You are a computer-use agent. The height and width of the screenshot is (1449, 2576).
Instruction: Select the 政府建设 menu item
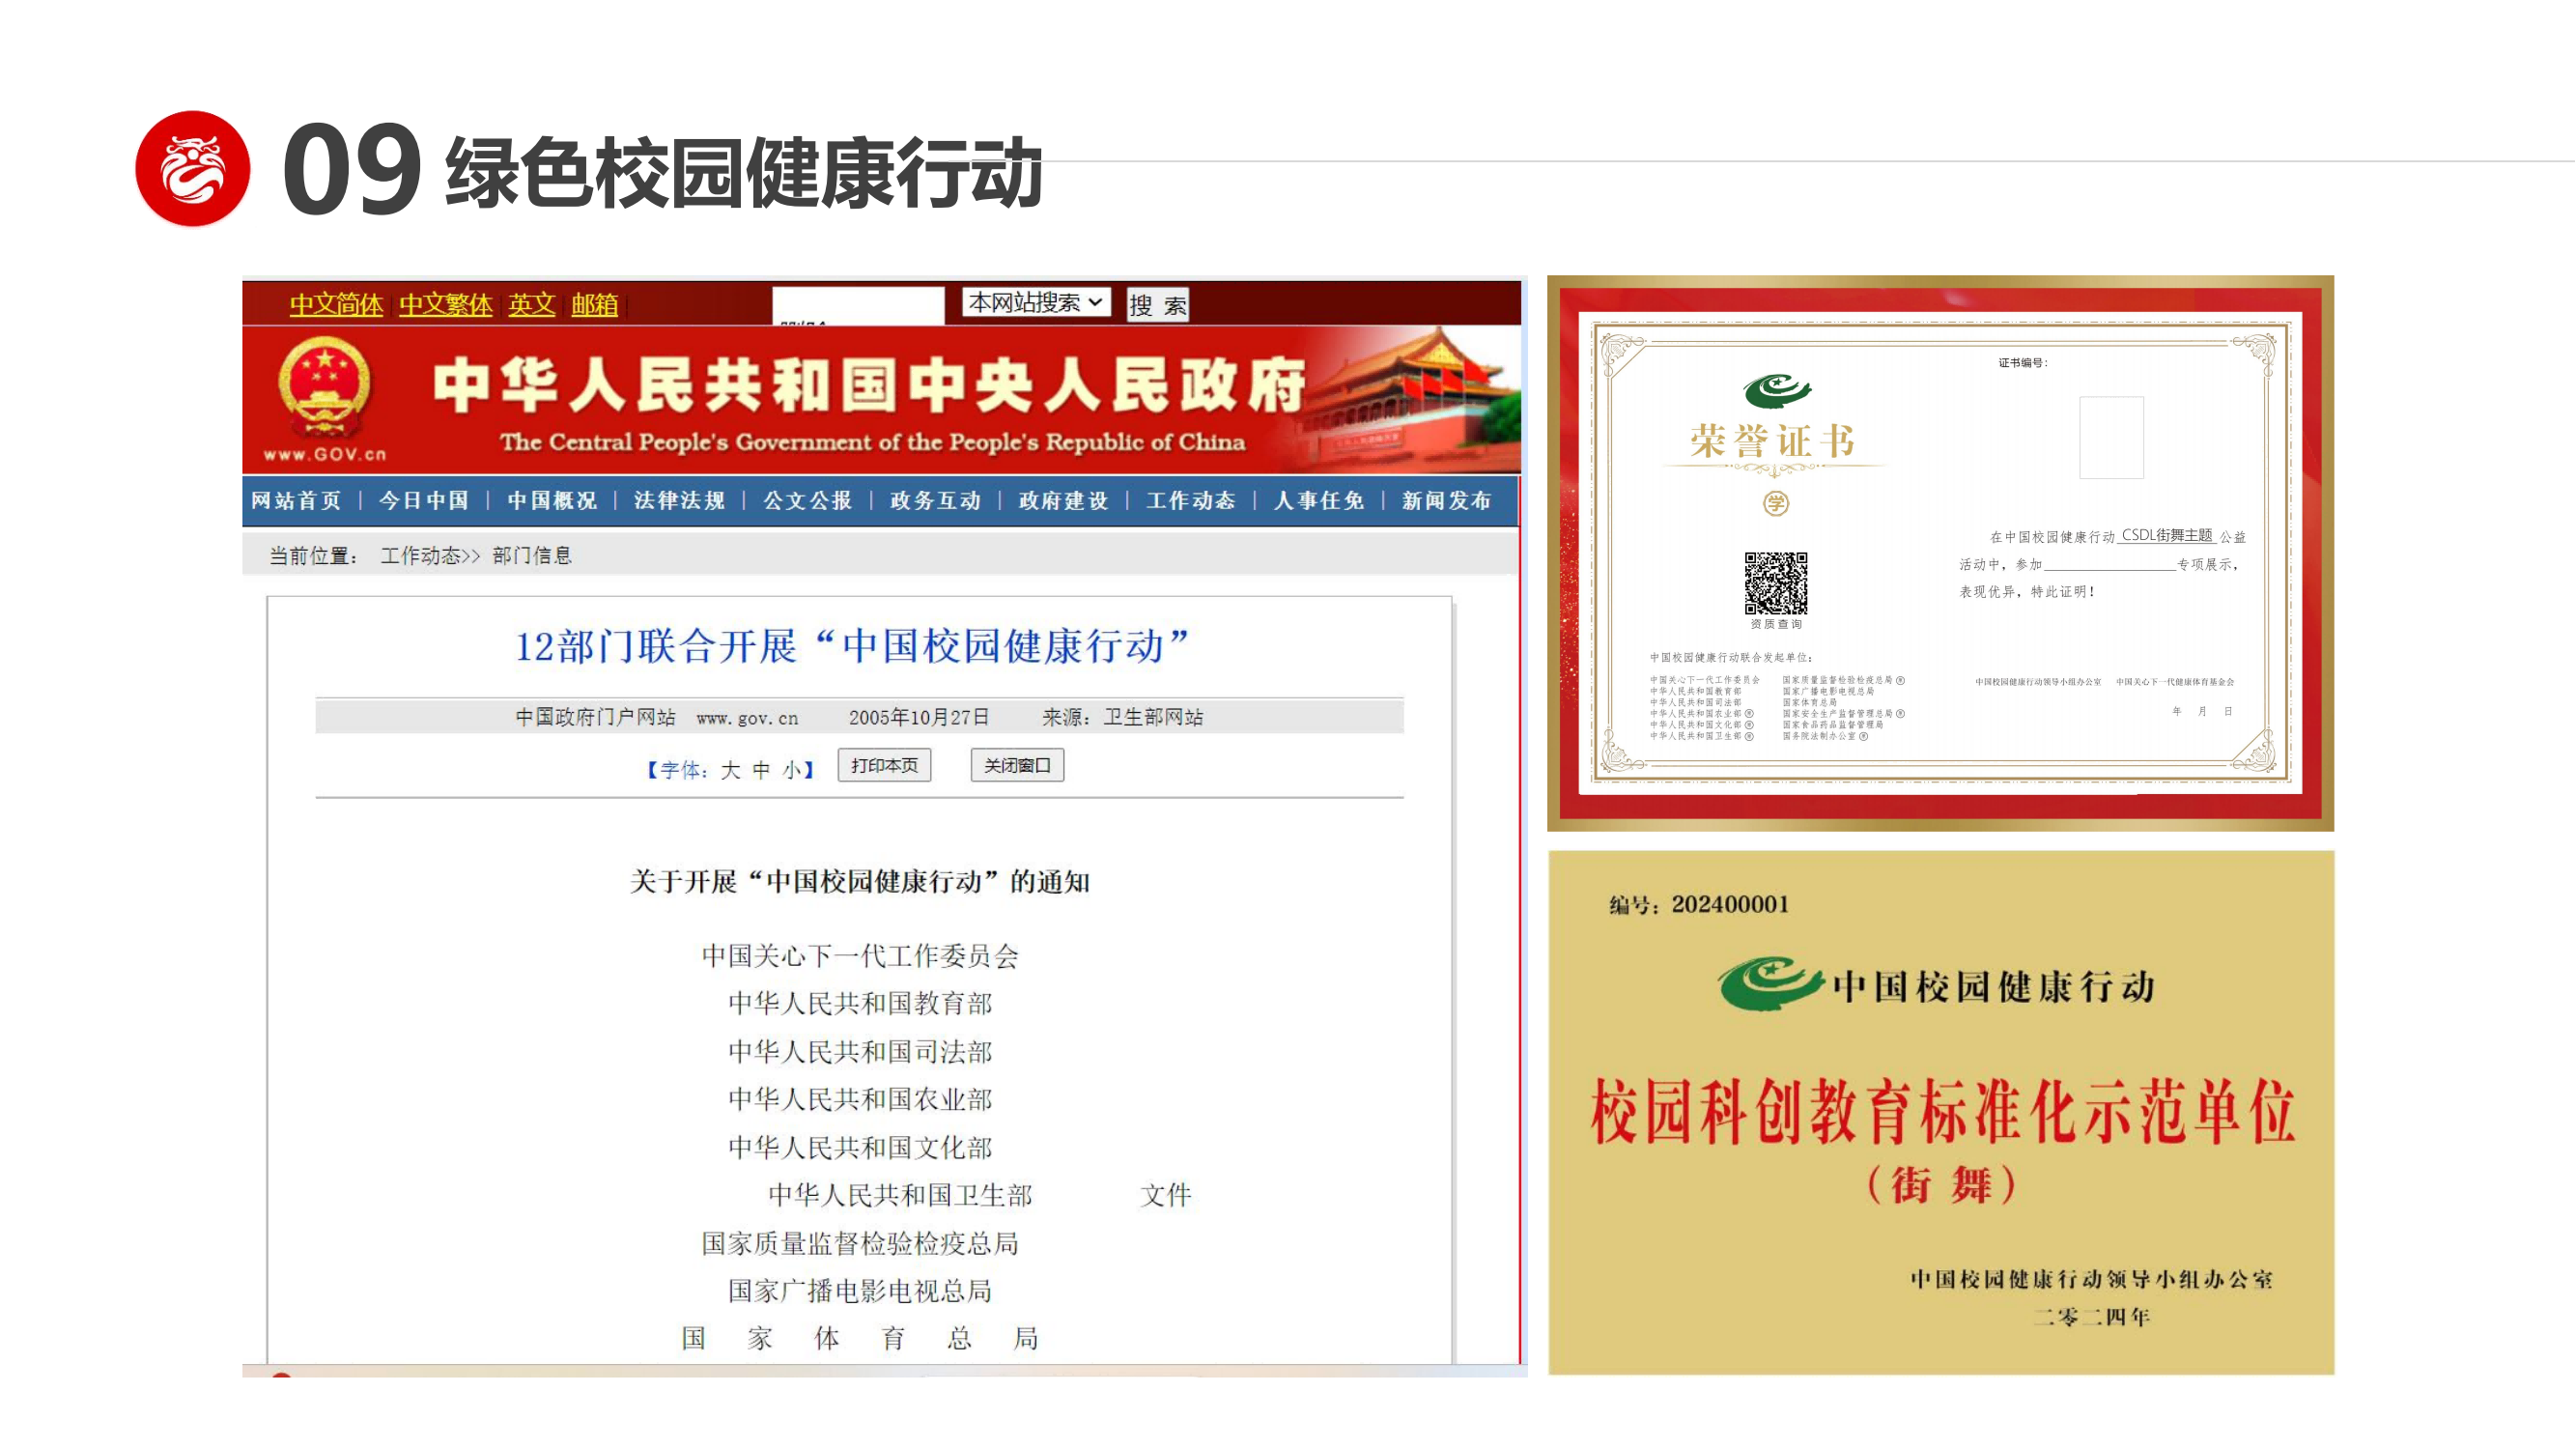pos(1064,500)
